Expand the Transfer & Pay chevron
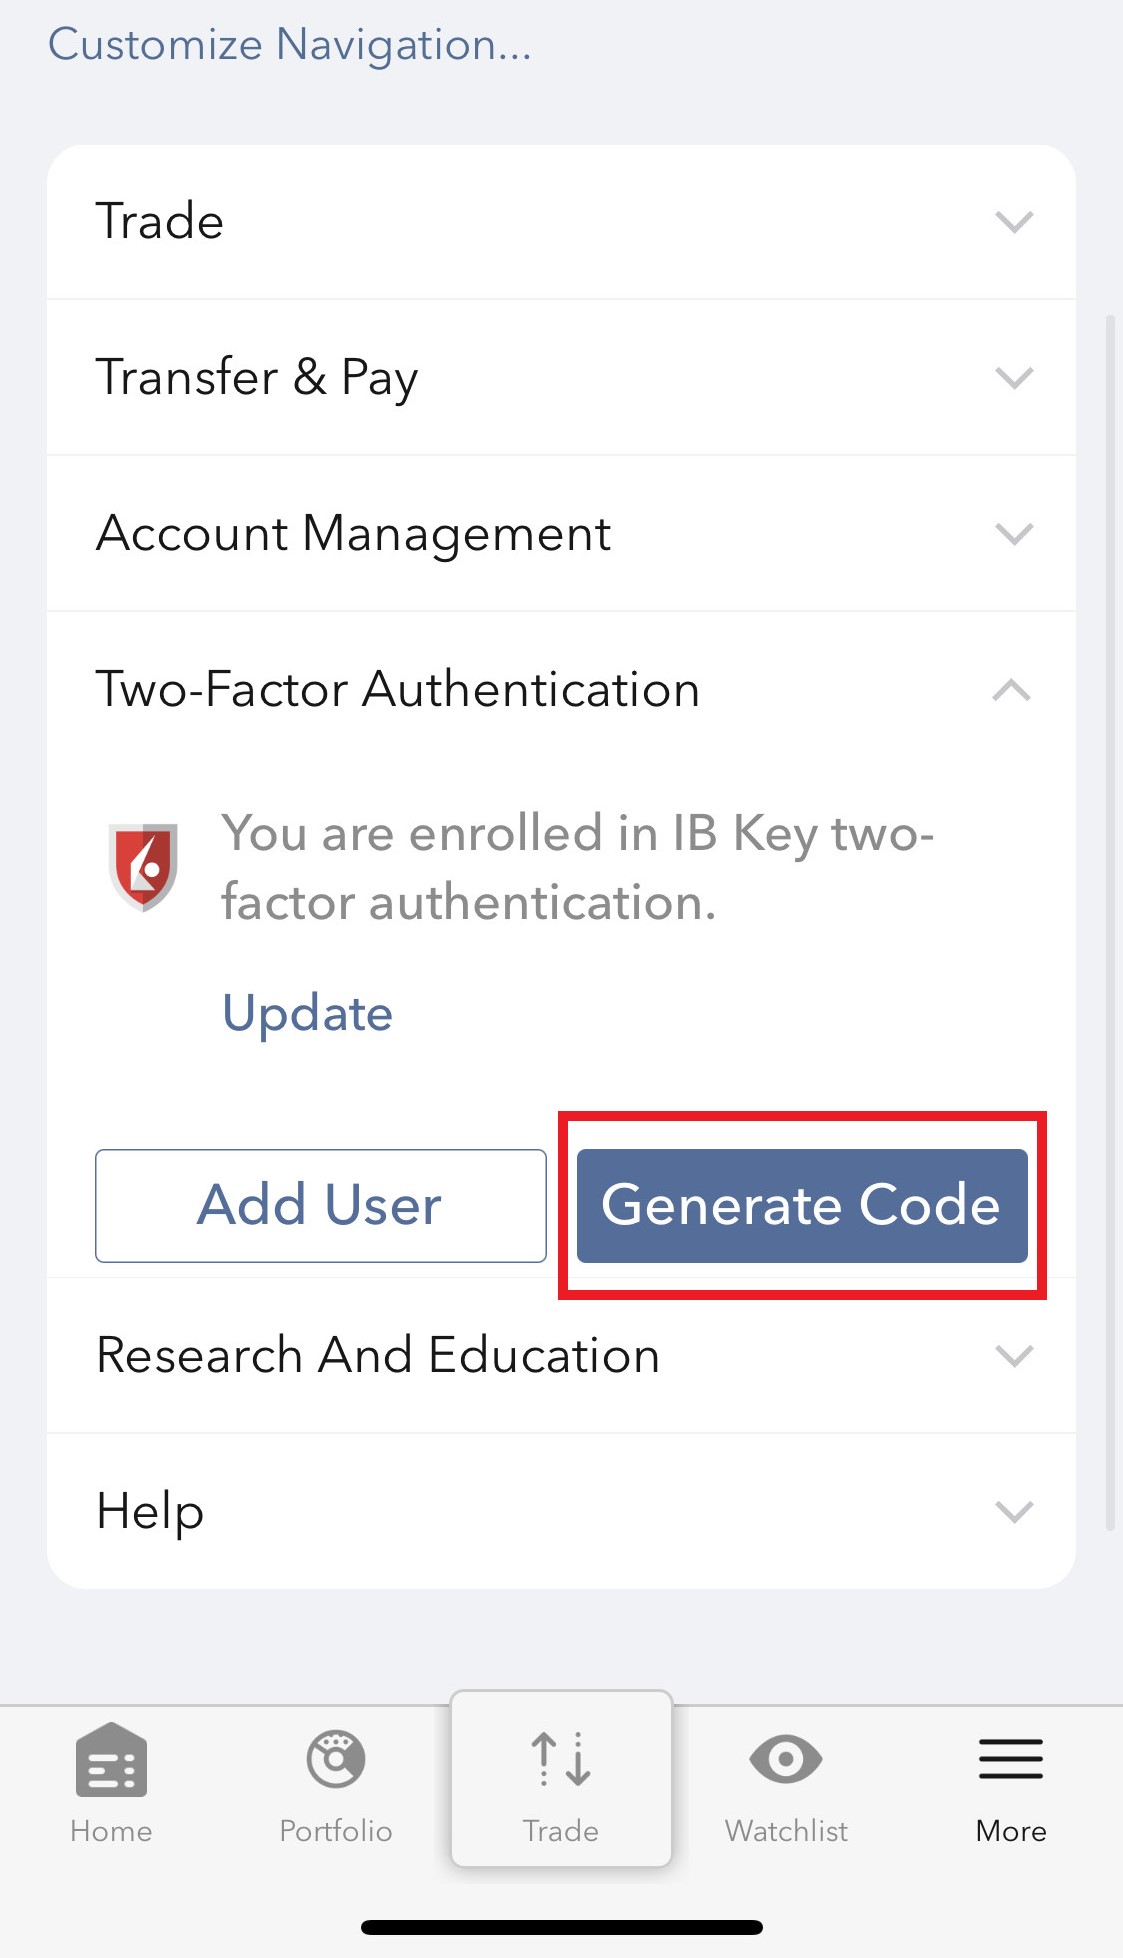 coord(1014,378)
